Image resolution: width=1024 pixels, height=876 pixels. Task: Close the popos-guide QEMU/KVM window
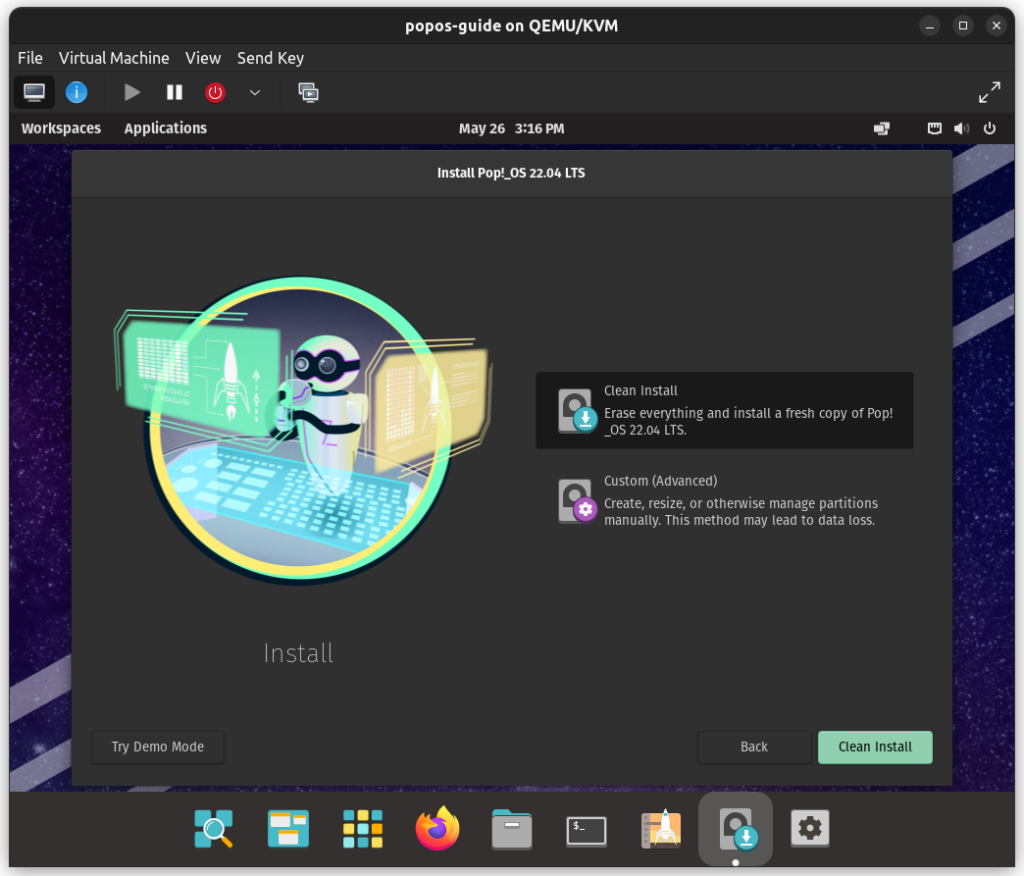[x=996, y=25]
